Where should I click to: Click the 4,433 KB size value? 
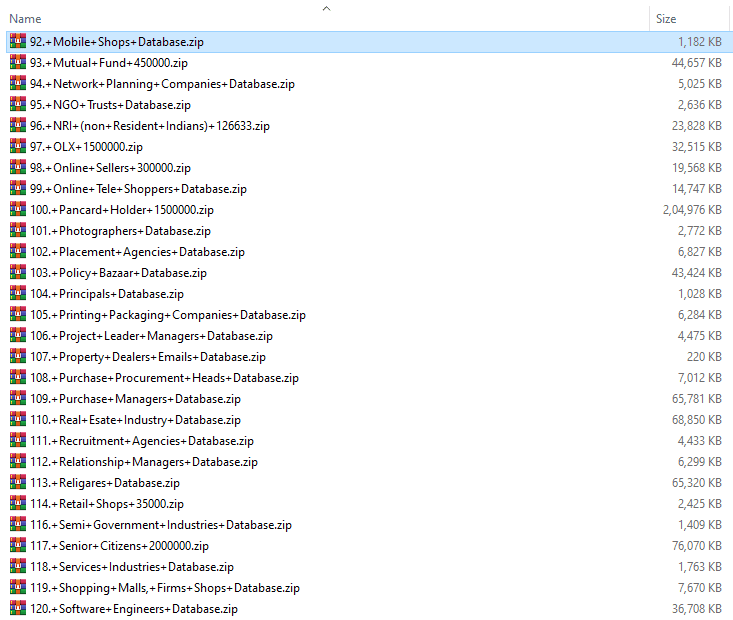tap(700, 441)
